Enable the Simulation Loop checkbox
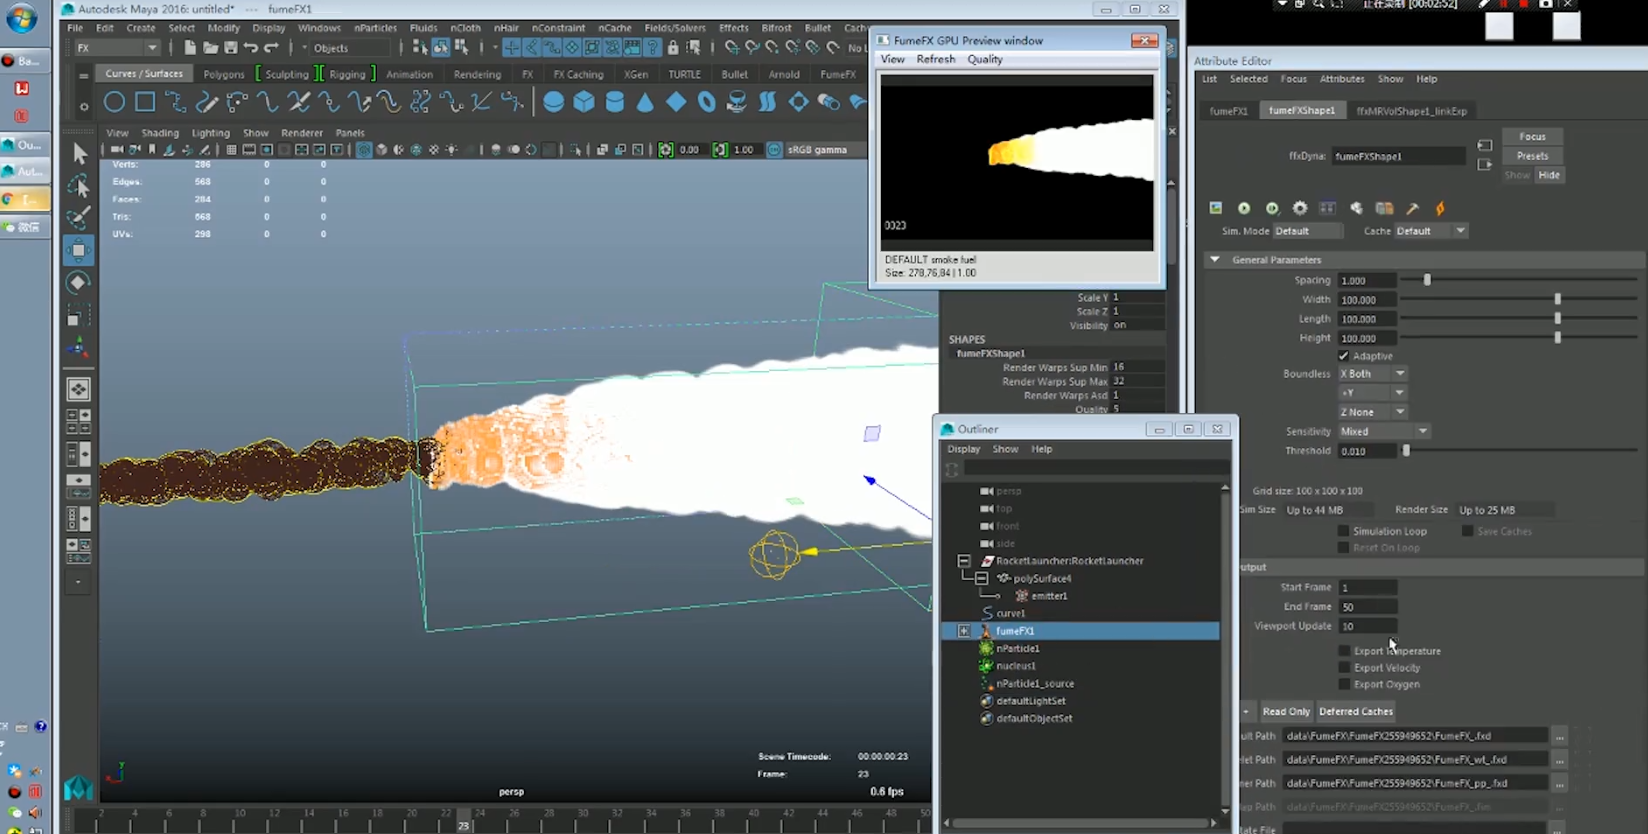 (x=1344, y=531)
